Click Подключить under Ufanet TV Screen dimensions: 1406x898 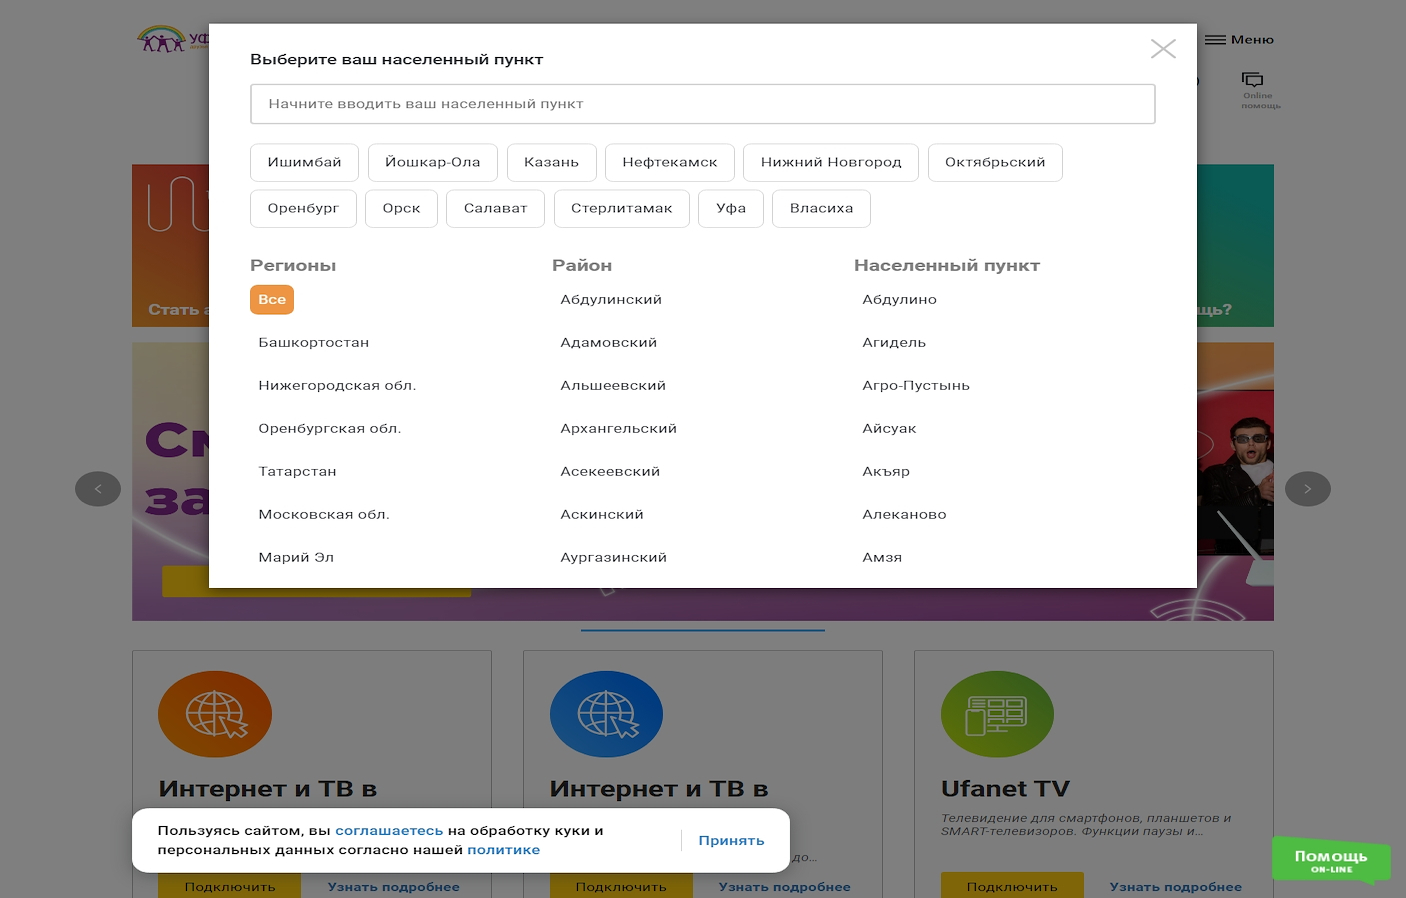1012,886
